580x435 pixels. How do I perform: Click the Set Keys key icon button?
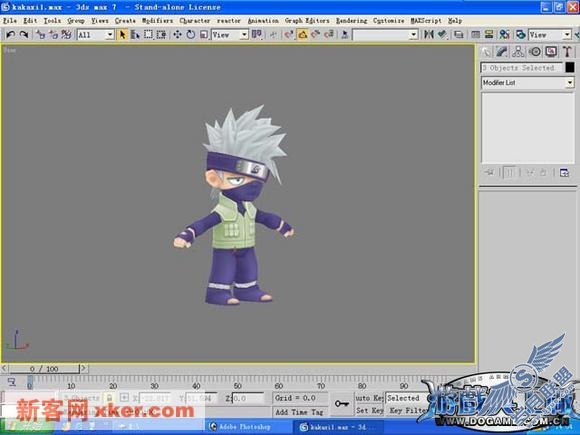coord(342,404)
